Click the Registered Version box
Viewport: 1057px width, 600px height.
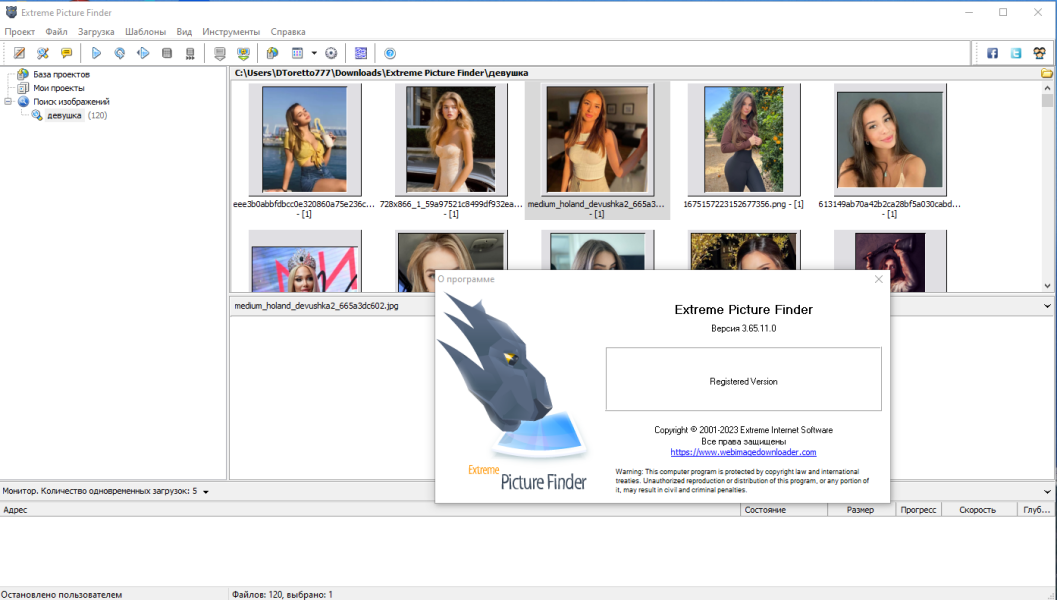(744, 379)
